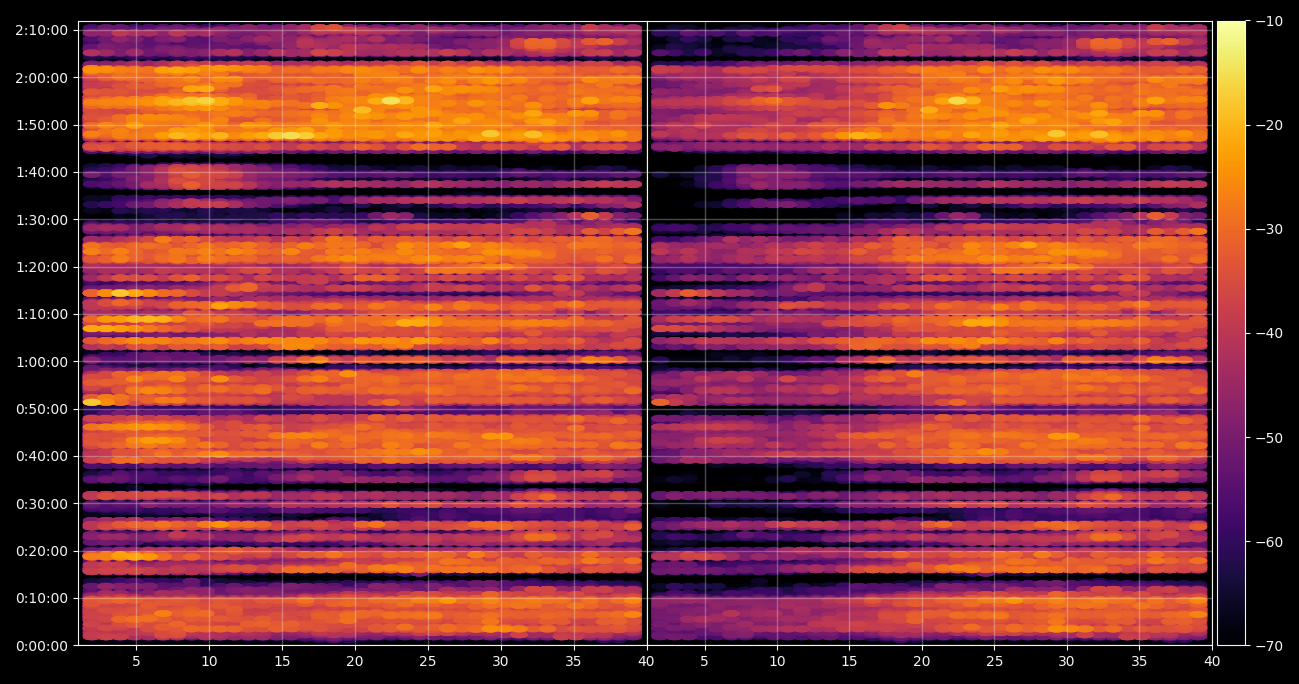1299x684 pixels.
Task: Select the −30 colorbar tick label
Action: [x=1268, y=229]
